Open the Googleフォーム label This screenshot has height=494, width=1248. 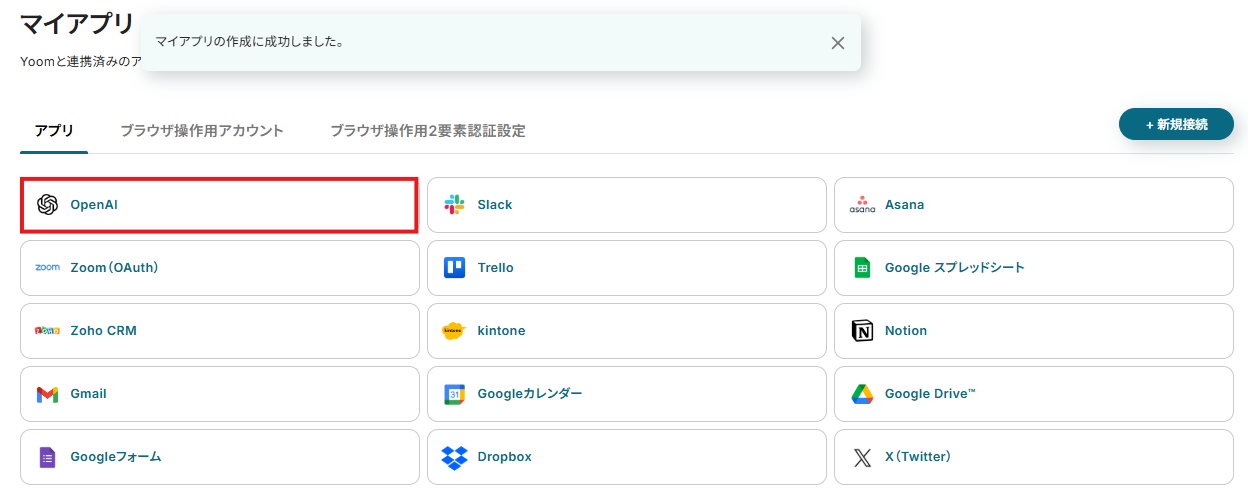tap(116, 457)
